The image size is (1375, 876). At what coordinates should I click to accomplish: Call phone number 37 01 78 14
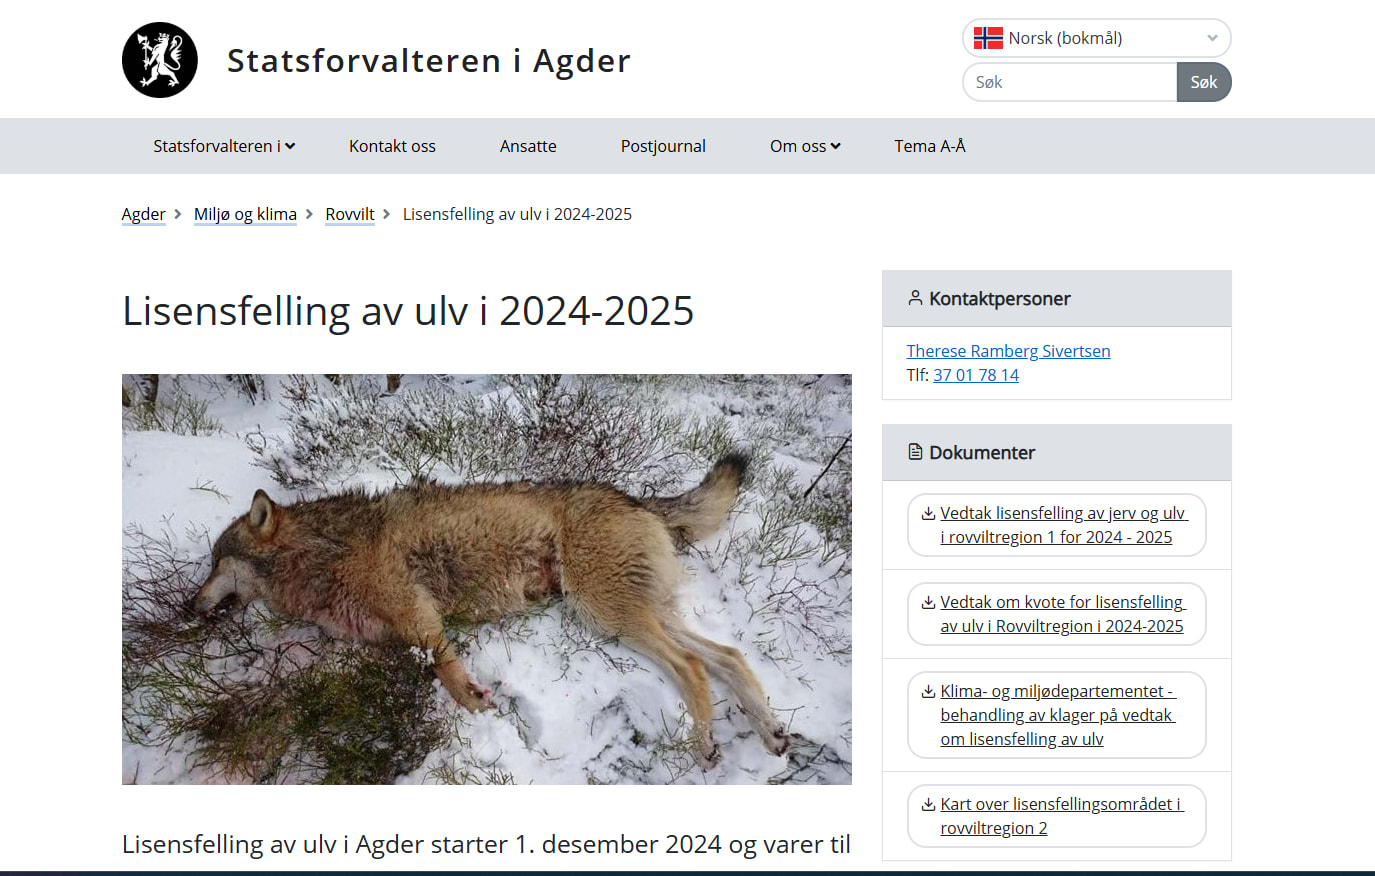976,375
